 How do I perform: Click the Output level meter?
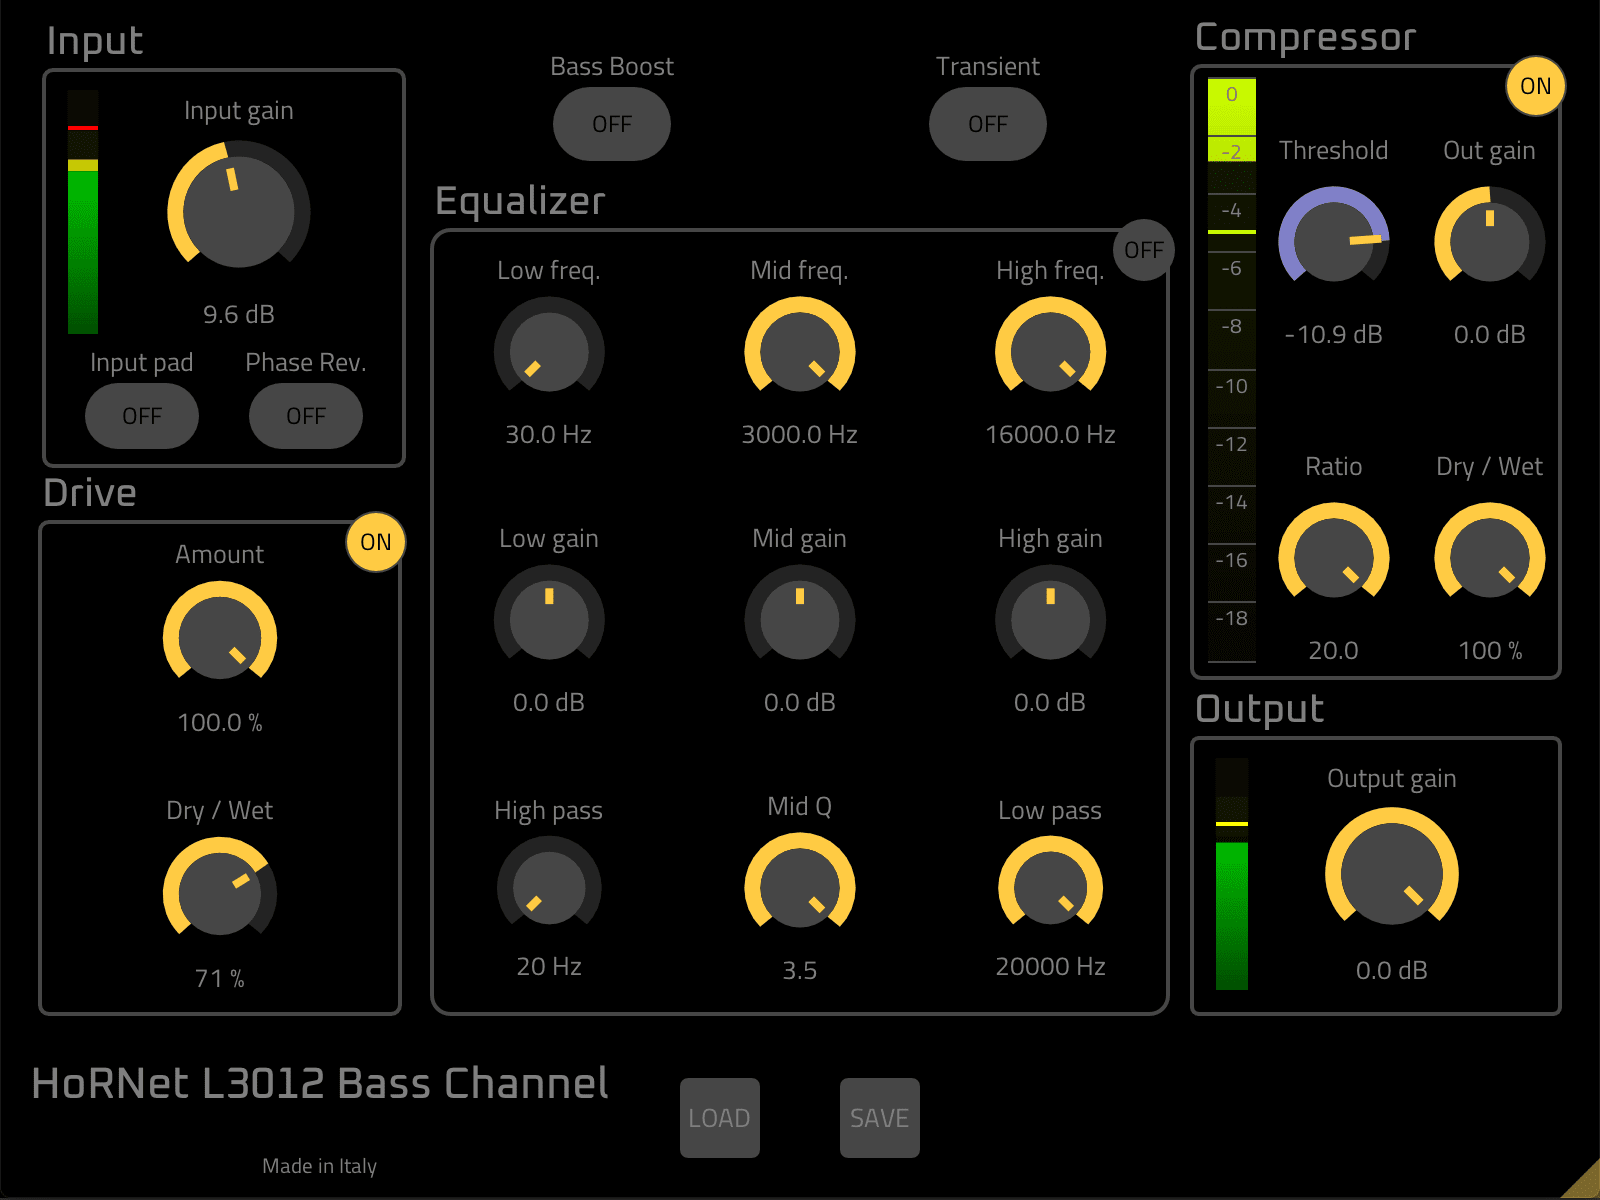pyautogui.click(x=1232, y=874)
